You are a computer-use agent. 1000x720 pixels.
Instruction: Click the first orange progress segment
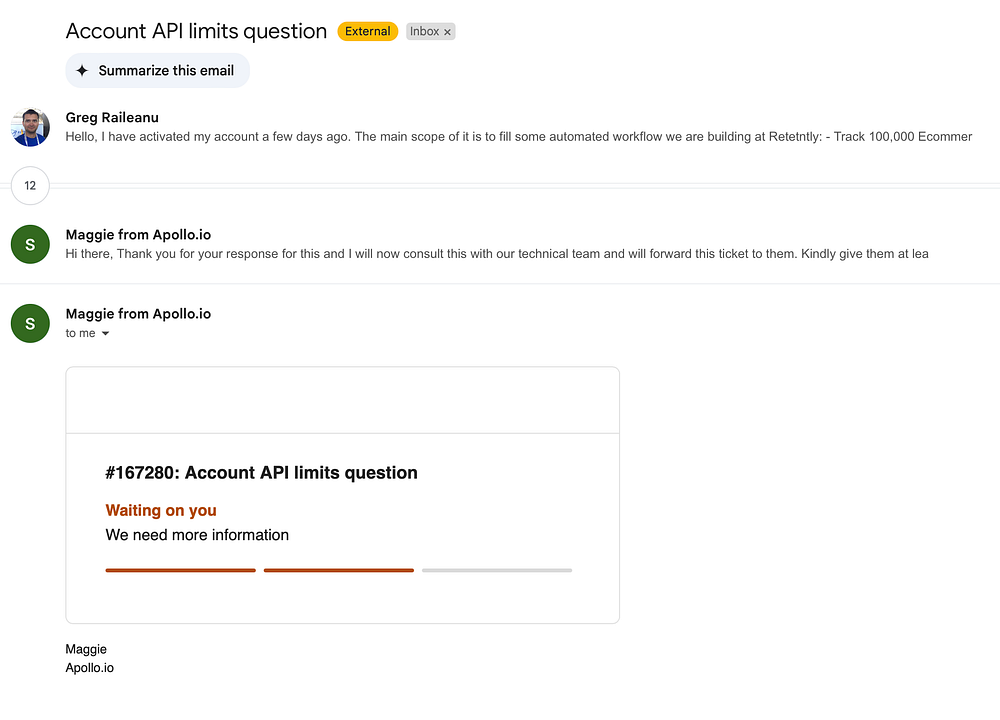click(x=180, y=570)
